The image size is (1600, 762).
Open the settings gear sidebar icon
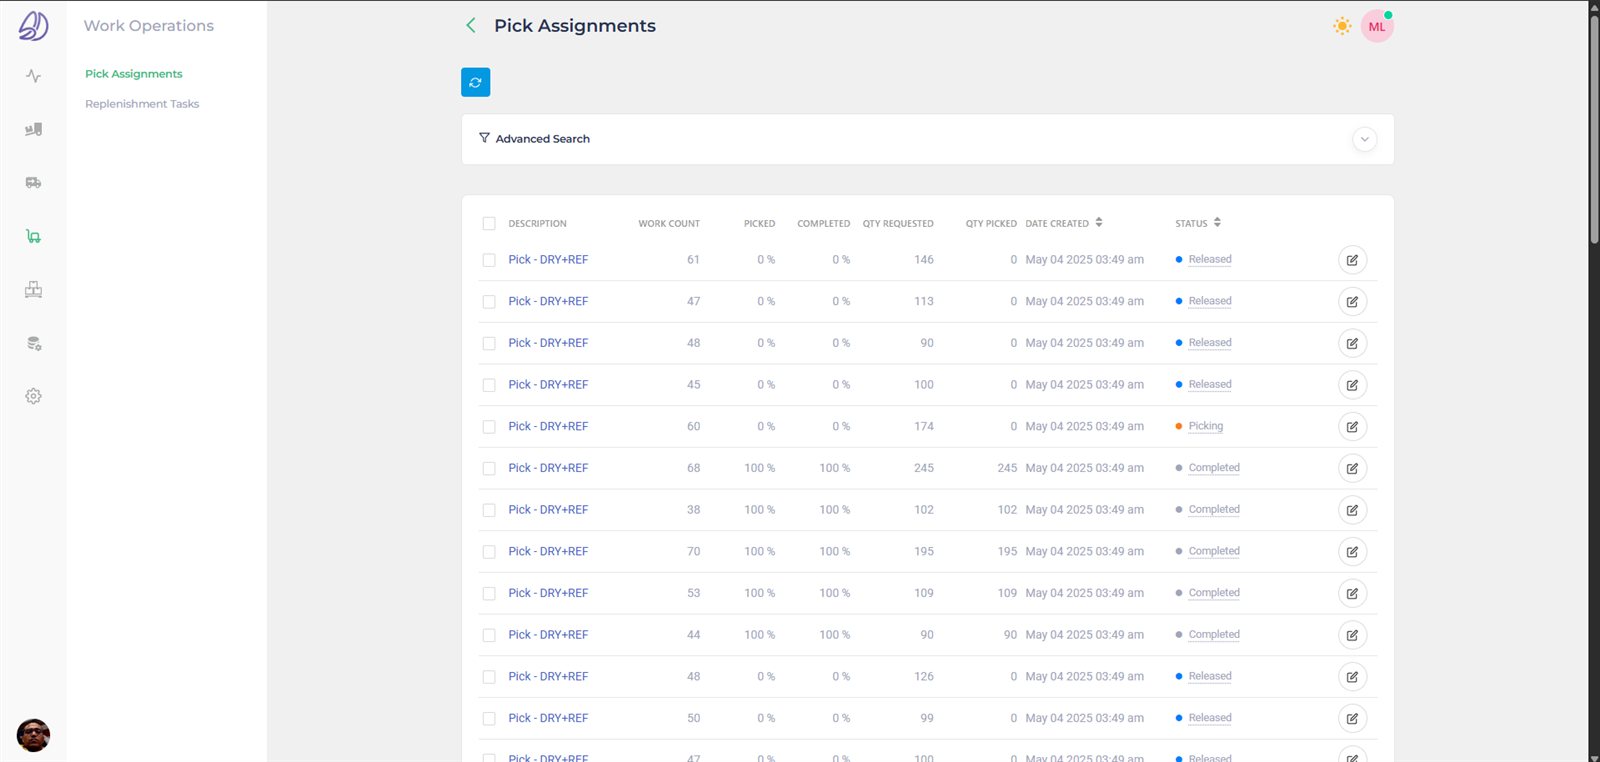coord(33,396)
